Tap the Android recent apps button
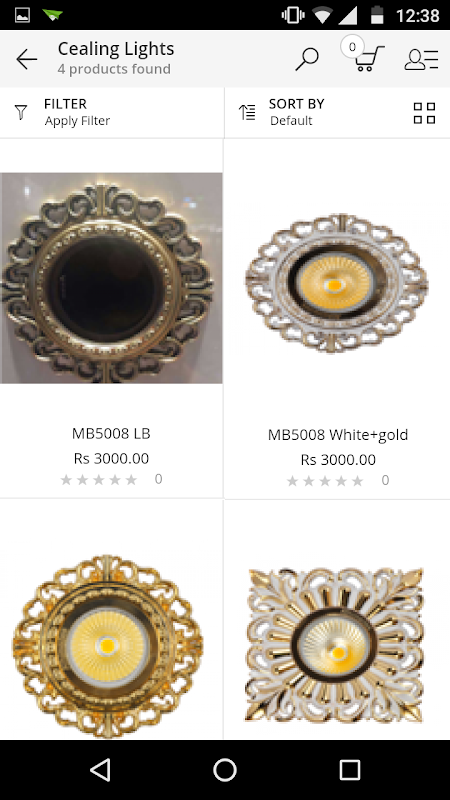 click(350, 770)
